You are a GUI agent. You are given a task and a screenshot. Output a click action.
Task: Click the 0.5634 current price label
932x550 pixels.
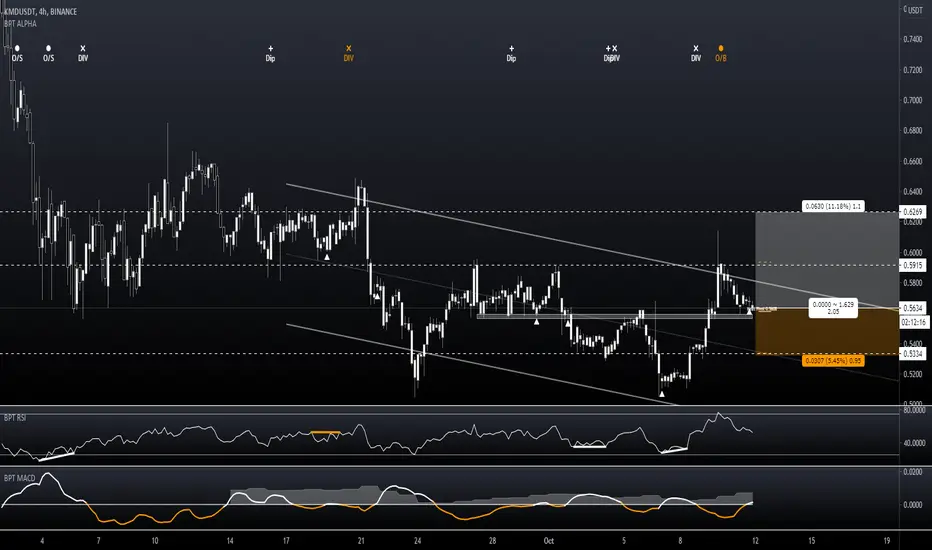[x=913, y=308]
